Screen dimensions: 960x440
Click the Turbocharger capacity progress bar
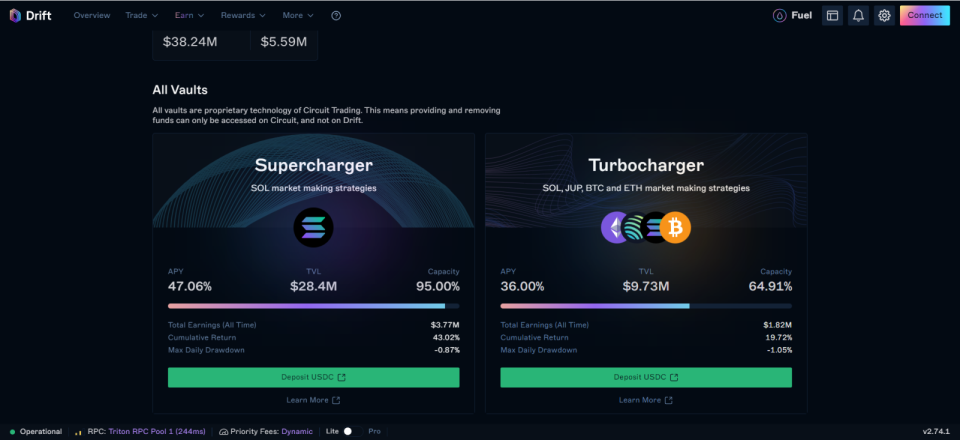(x=646, y=306)
